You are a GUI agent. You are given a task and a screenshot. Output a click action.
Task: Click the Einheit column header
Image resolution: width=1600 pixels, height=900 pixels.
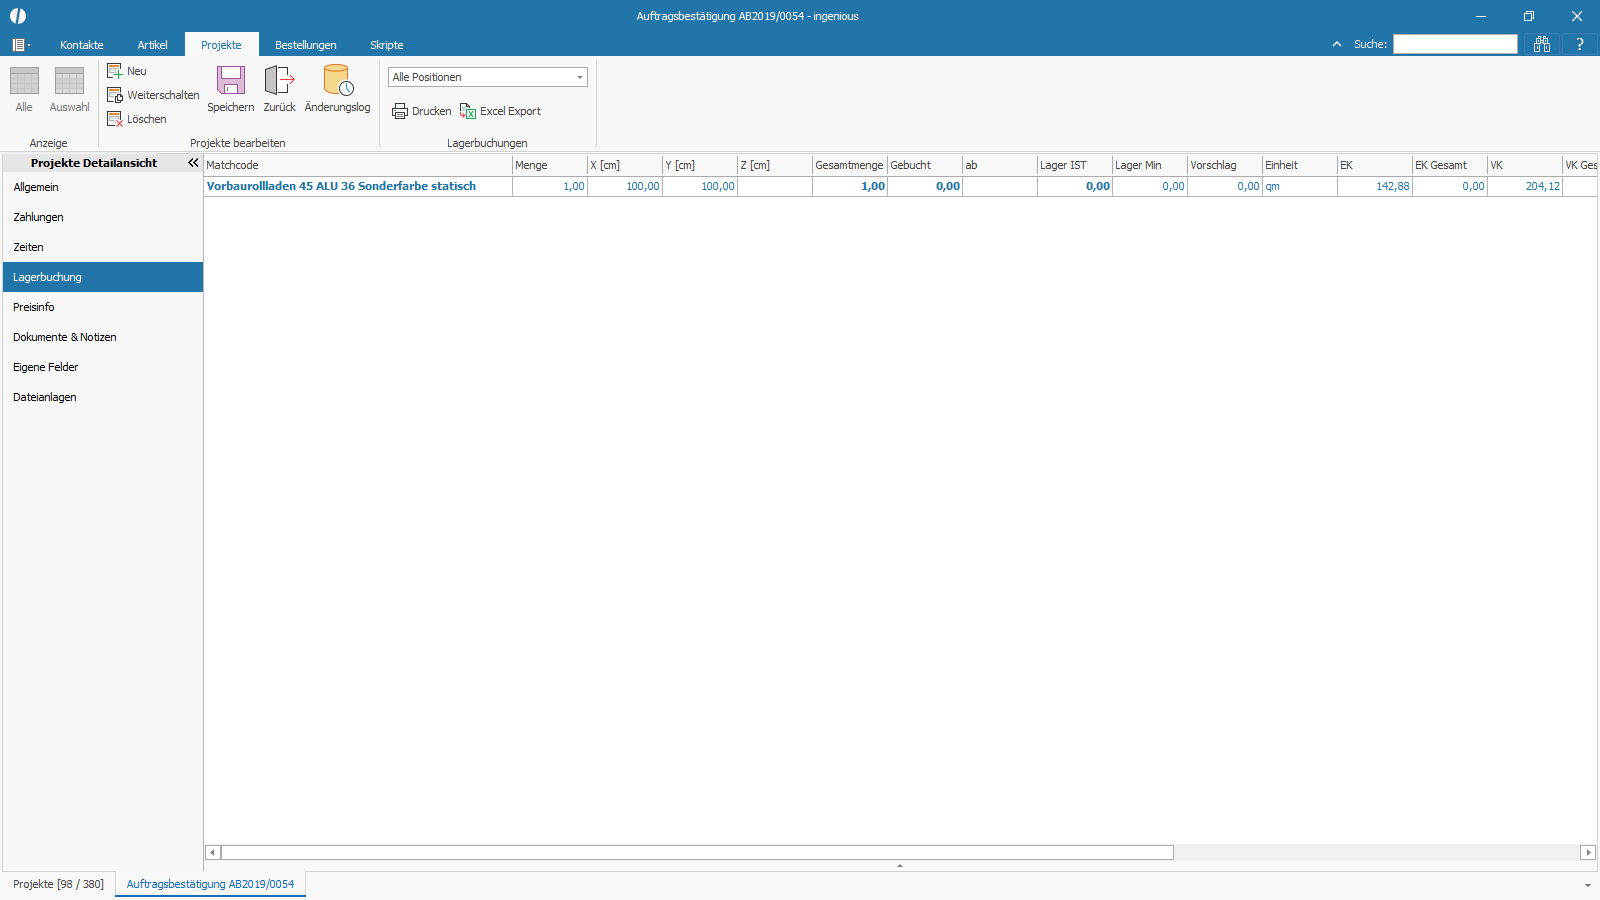[x=1300, y=165]
